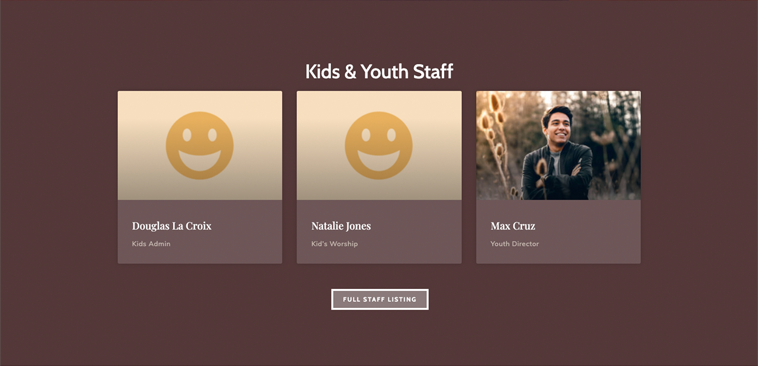Image resolution: width=758 pixels, height=366 pixels.
Task: Click the Kid's Worship role label
Action: (x=335, y=244)
